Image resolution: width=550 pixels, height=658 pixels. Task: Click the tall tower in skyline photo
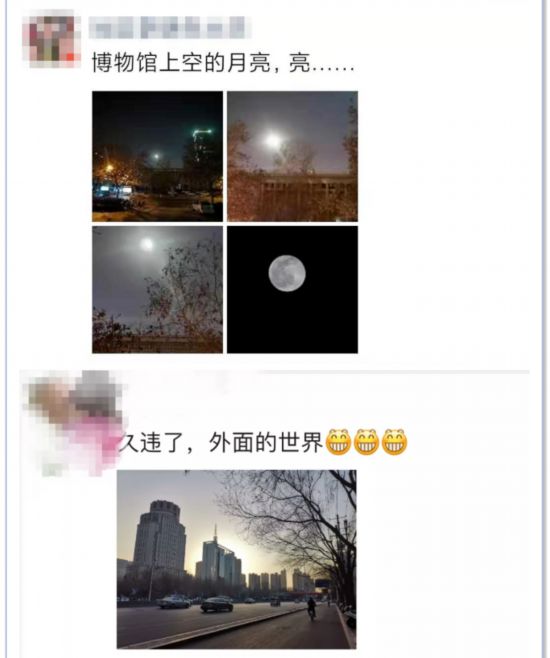pos(159,539)
